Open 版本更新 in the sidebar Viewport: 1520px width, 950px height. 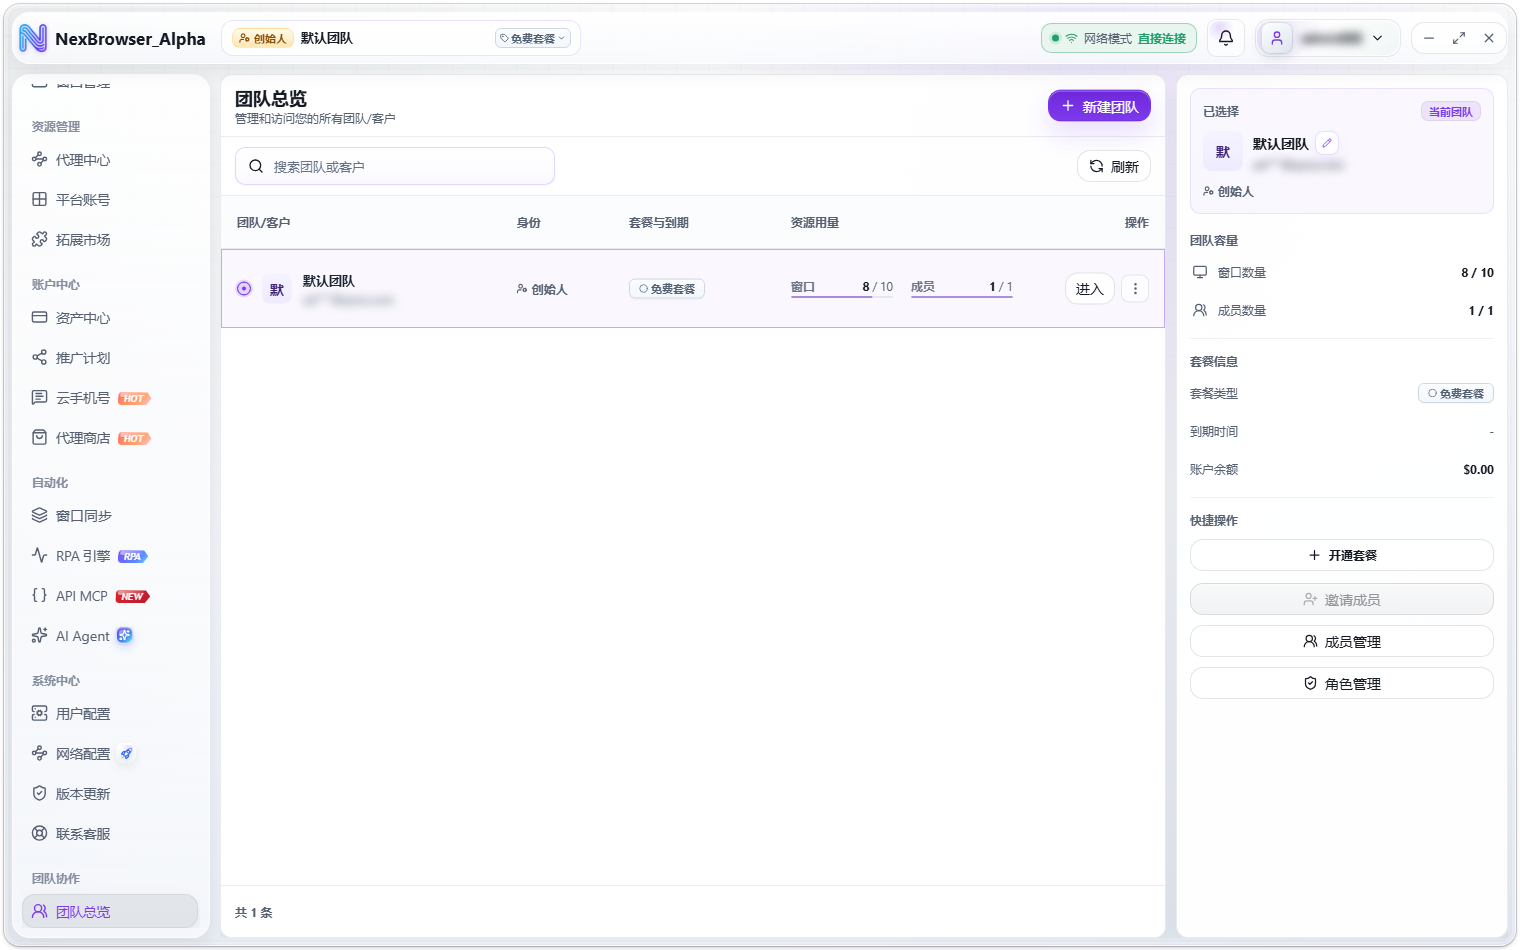tap(110, 793)
